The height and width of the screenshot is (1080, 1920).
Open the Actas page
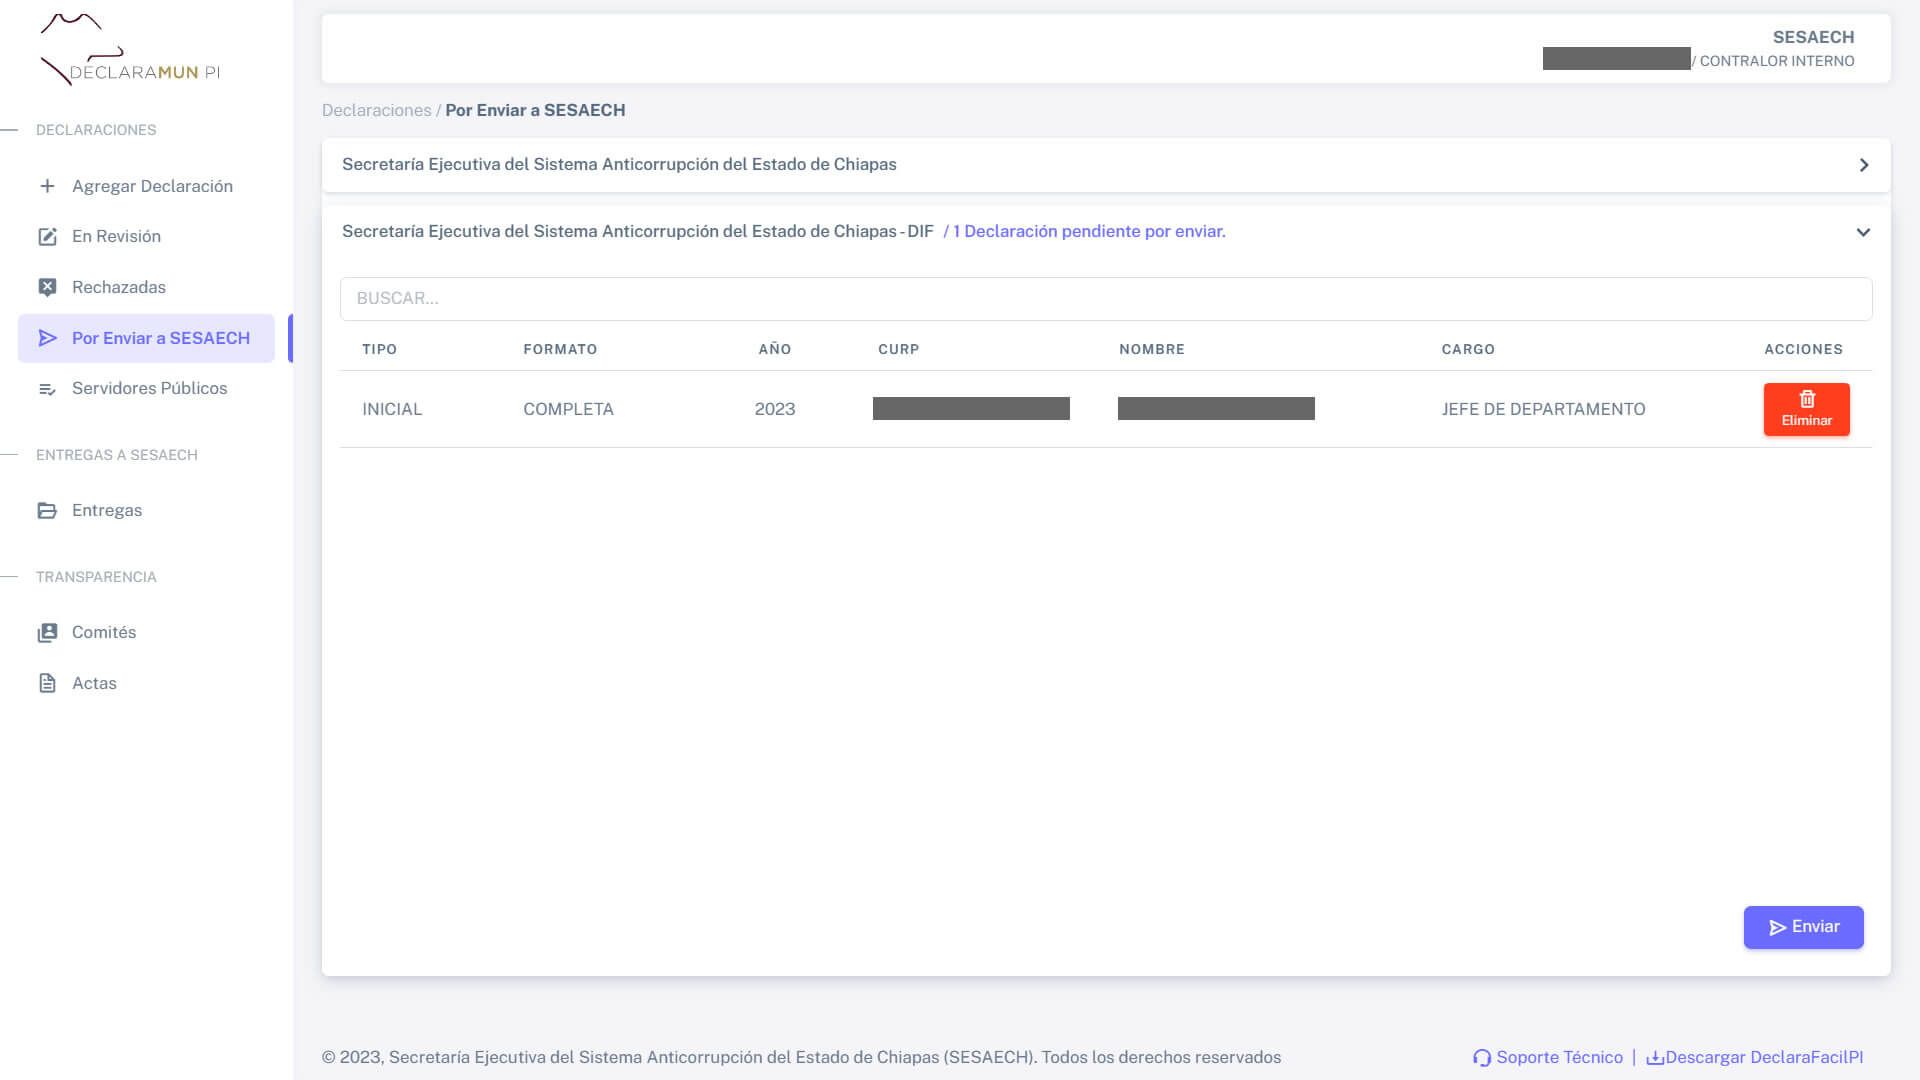[x=146, y=683]
